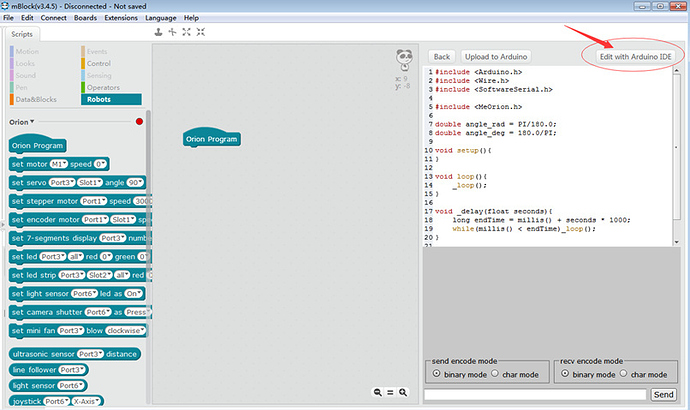
Task: Open the Orion board dropdown arrow
Action: (32, 121)
